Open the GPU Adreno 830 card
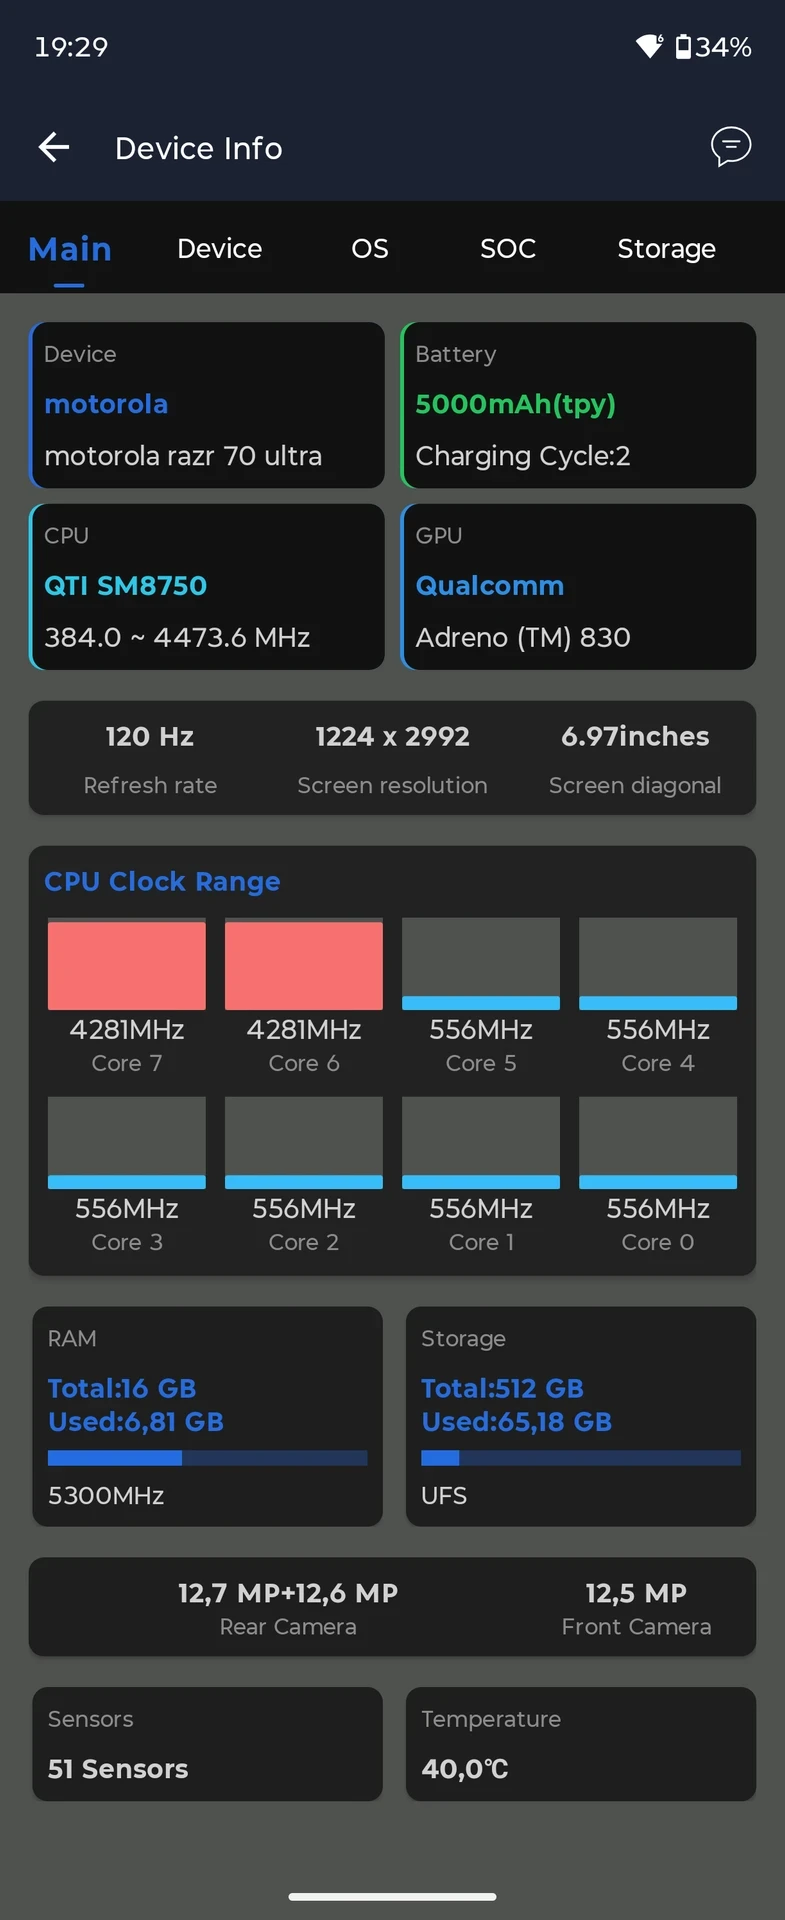Image resolution: width=785 pixels, height=1920 pixels. (578, 587)
